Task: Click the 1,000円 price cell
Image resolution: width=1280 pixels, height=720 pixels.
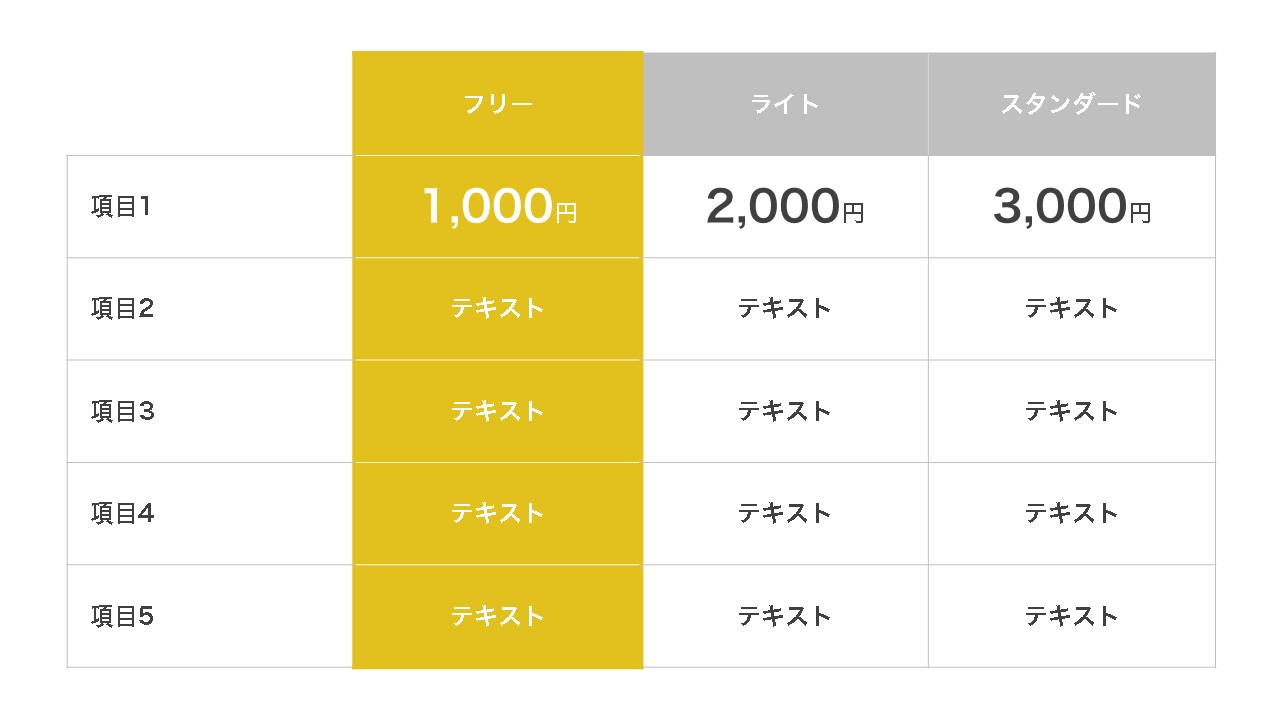Action: click(499, 207)
